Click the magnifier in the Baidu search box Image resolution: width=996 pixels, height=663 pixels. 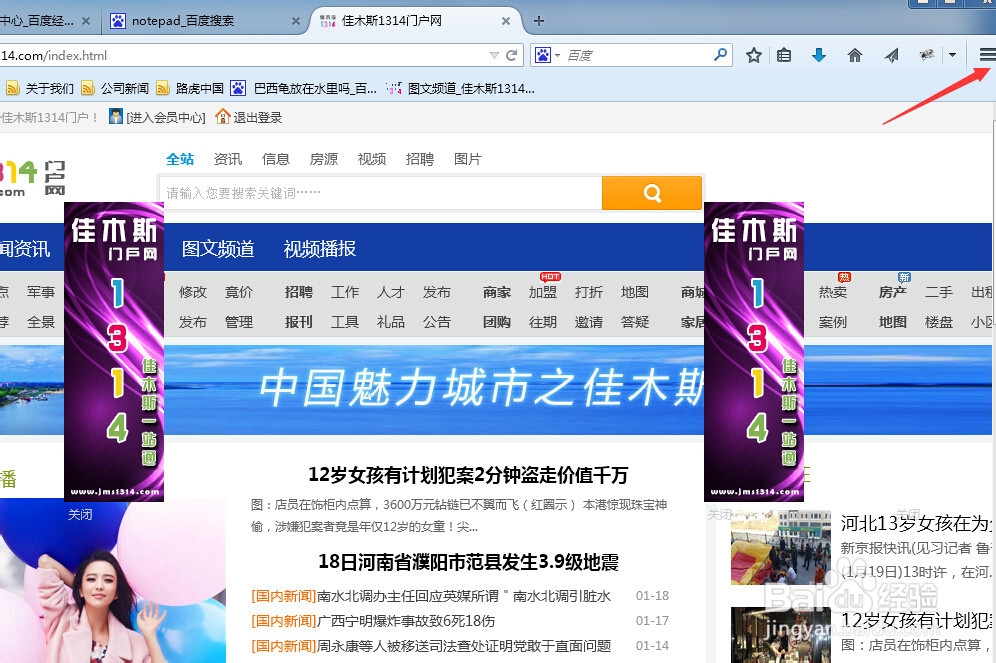[x=720, y=55]
